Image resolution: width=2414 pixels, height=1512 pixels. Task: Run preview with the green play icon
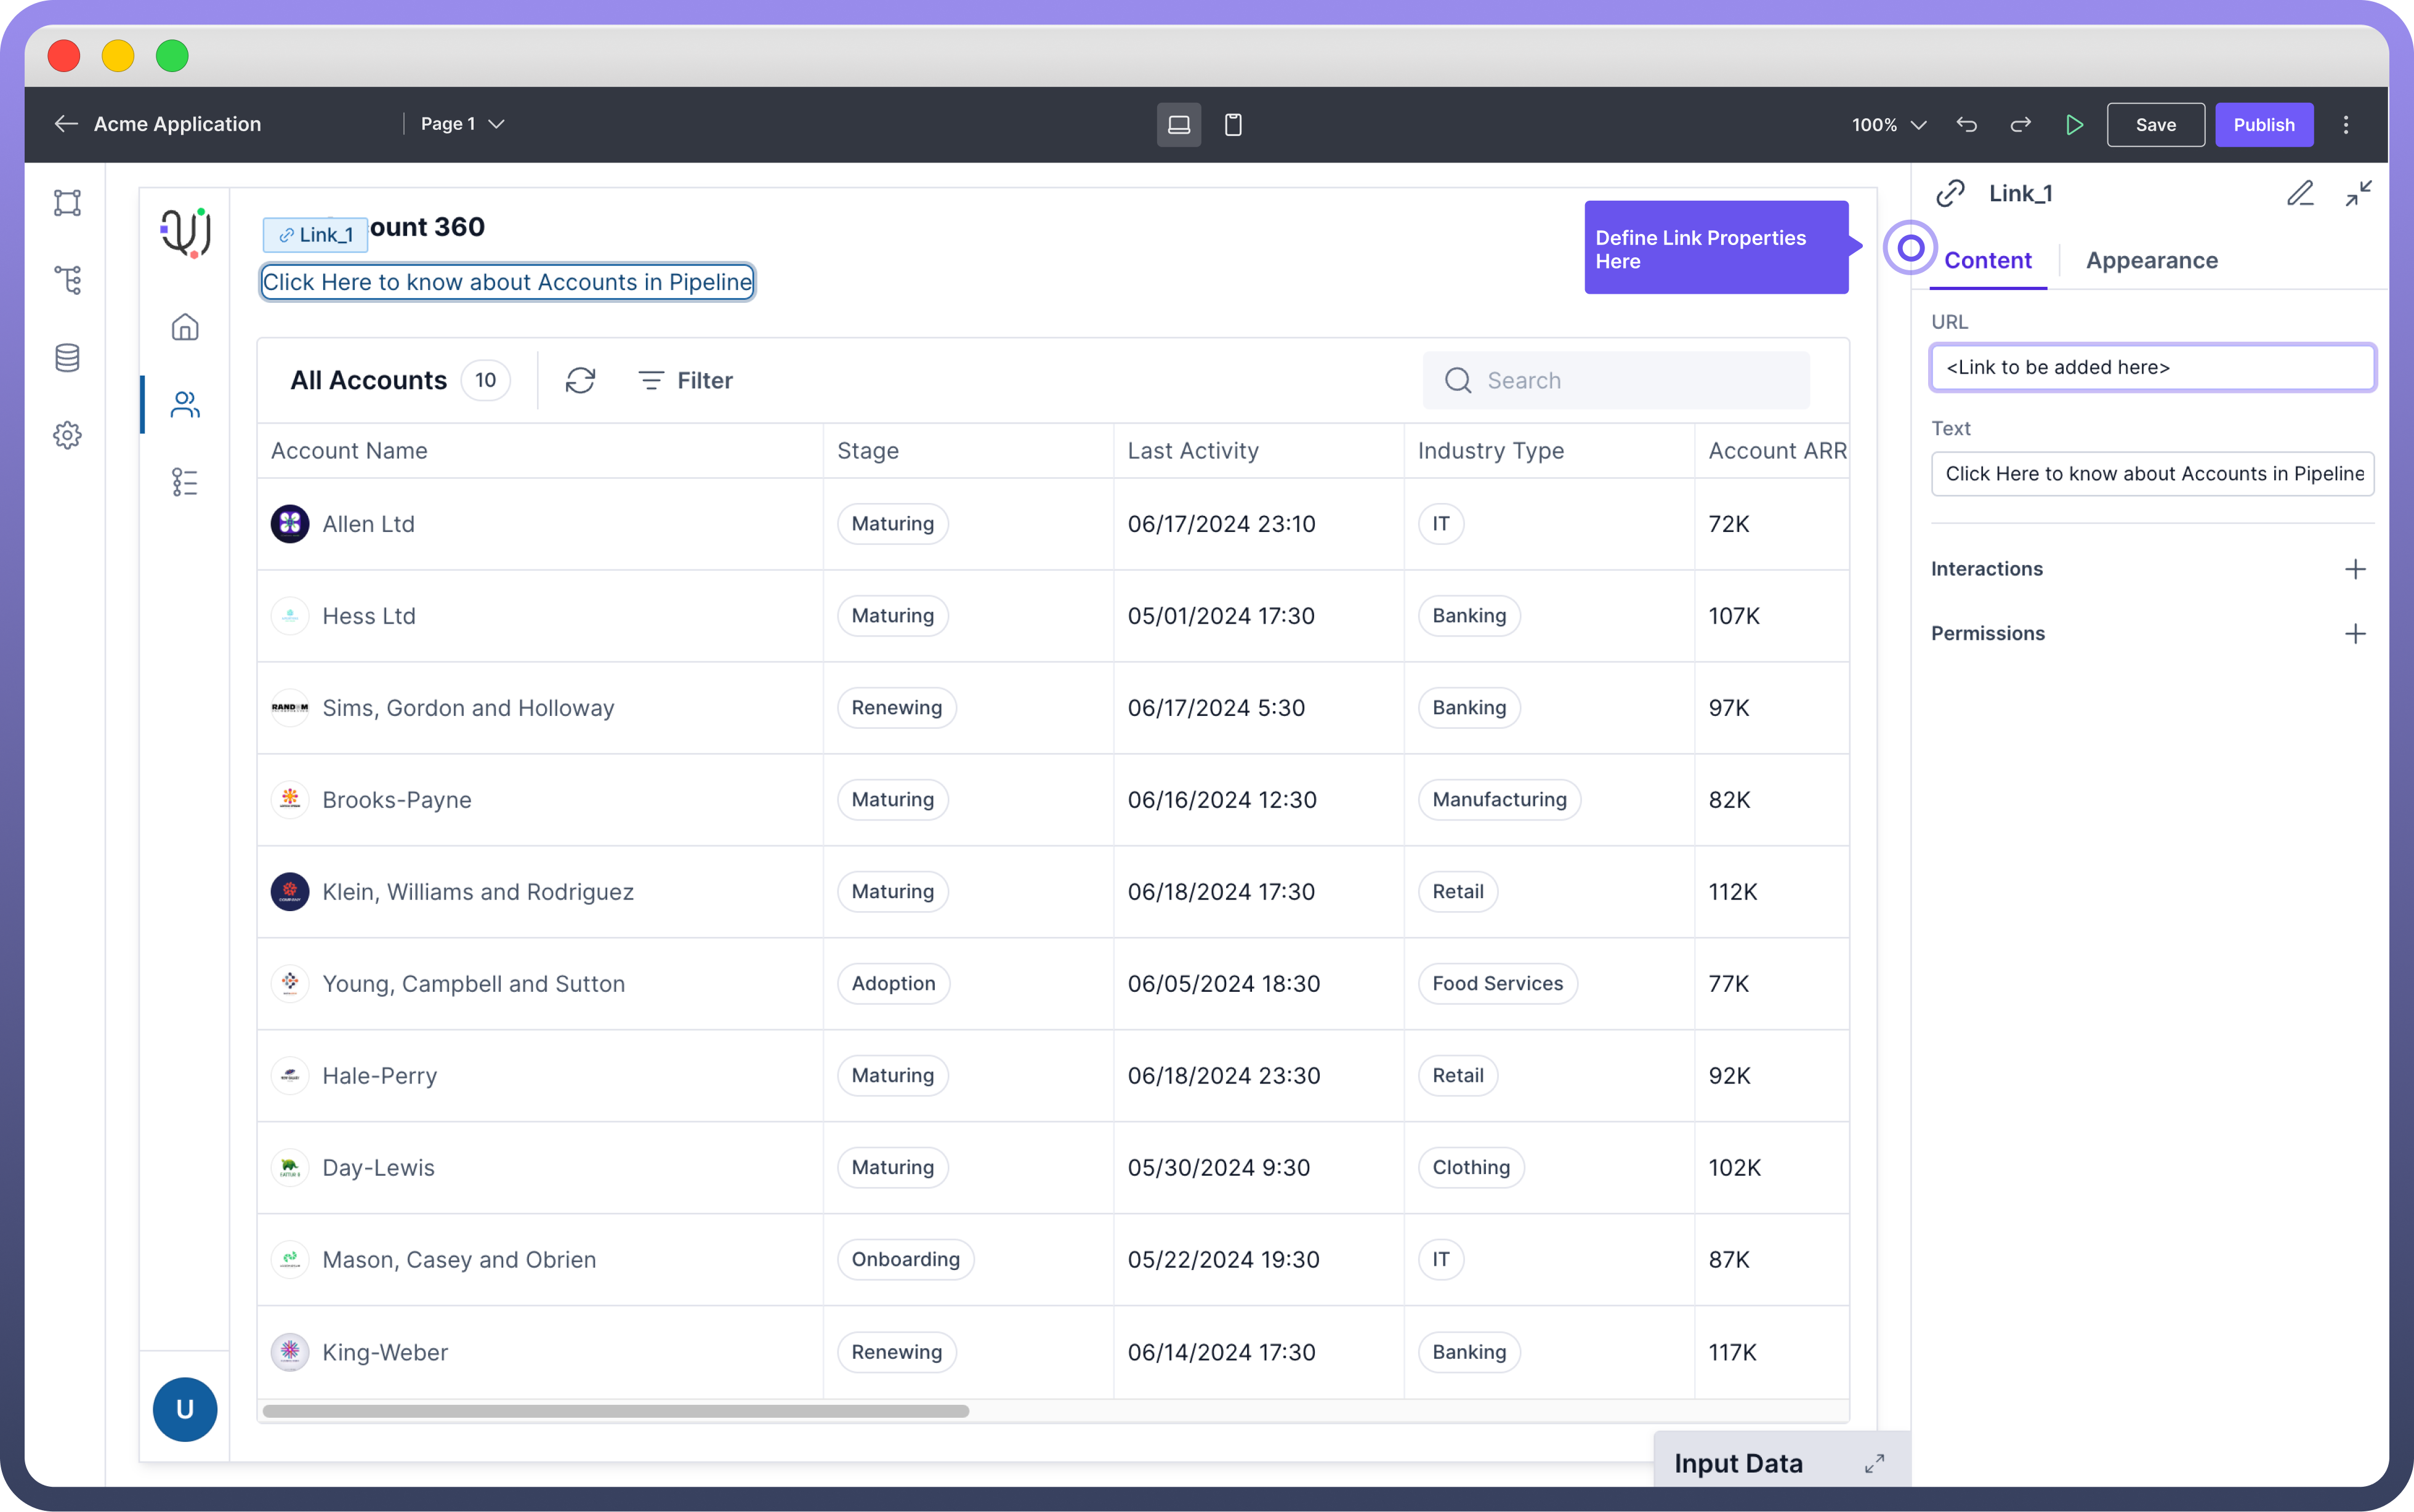(2074, 125)
